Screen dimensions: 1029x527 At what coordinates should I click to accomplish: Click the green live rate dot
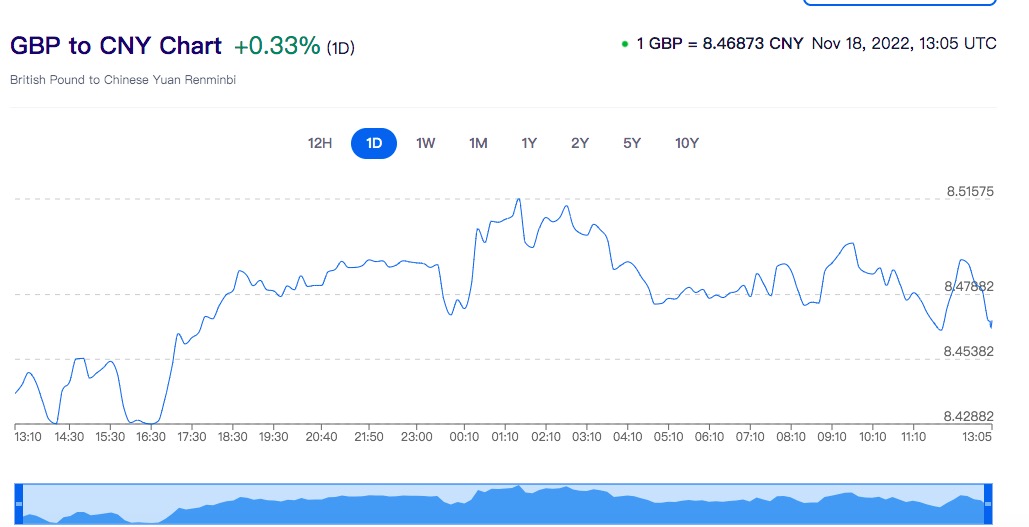pyautogui.click(x=625, y=44)
